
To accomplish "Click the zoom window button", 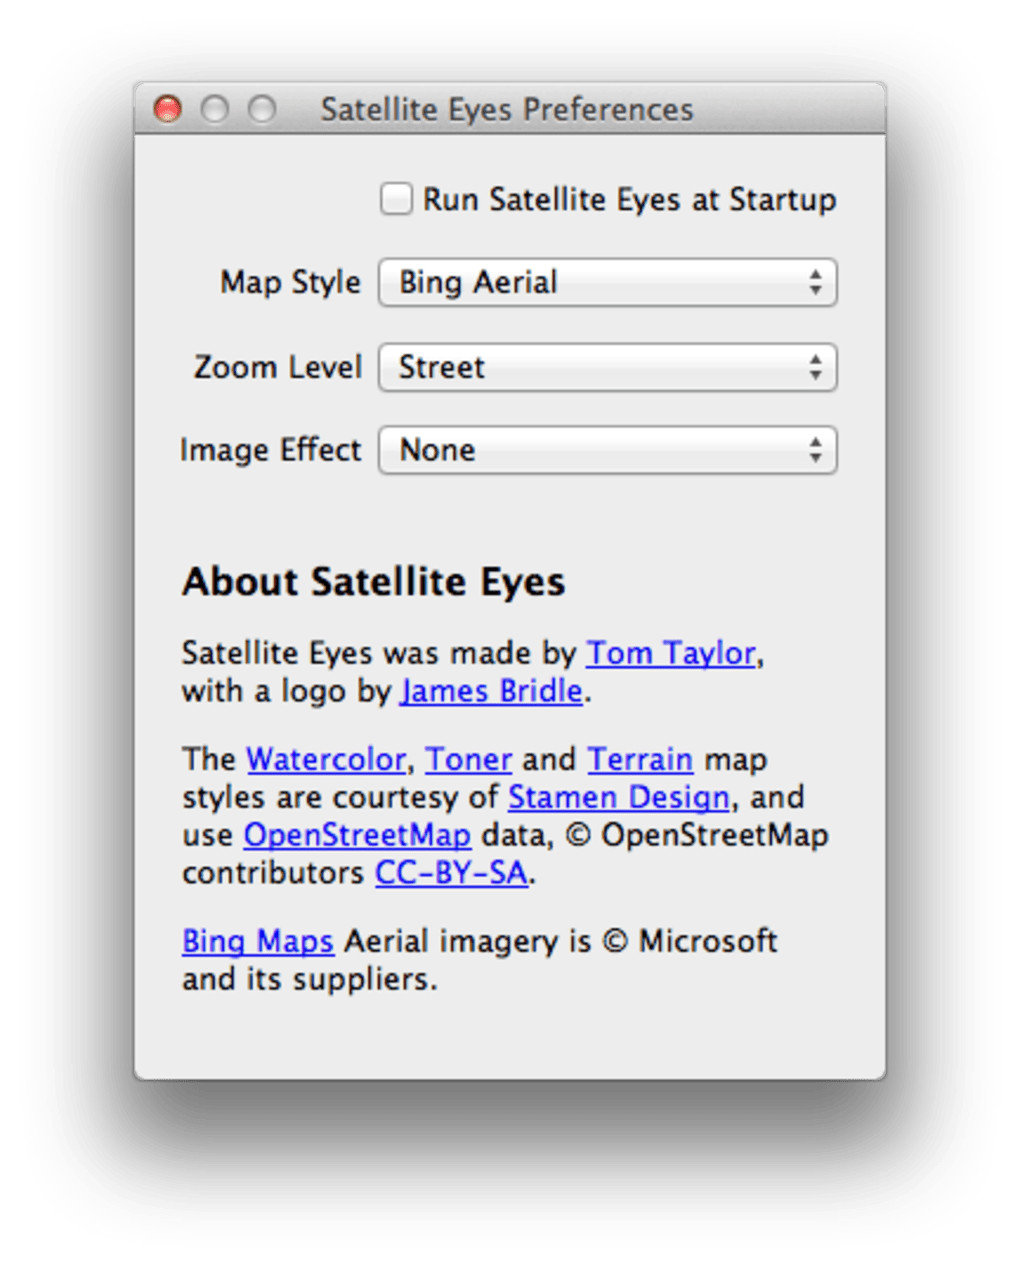I will coord(262,109).
